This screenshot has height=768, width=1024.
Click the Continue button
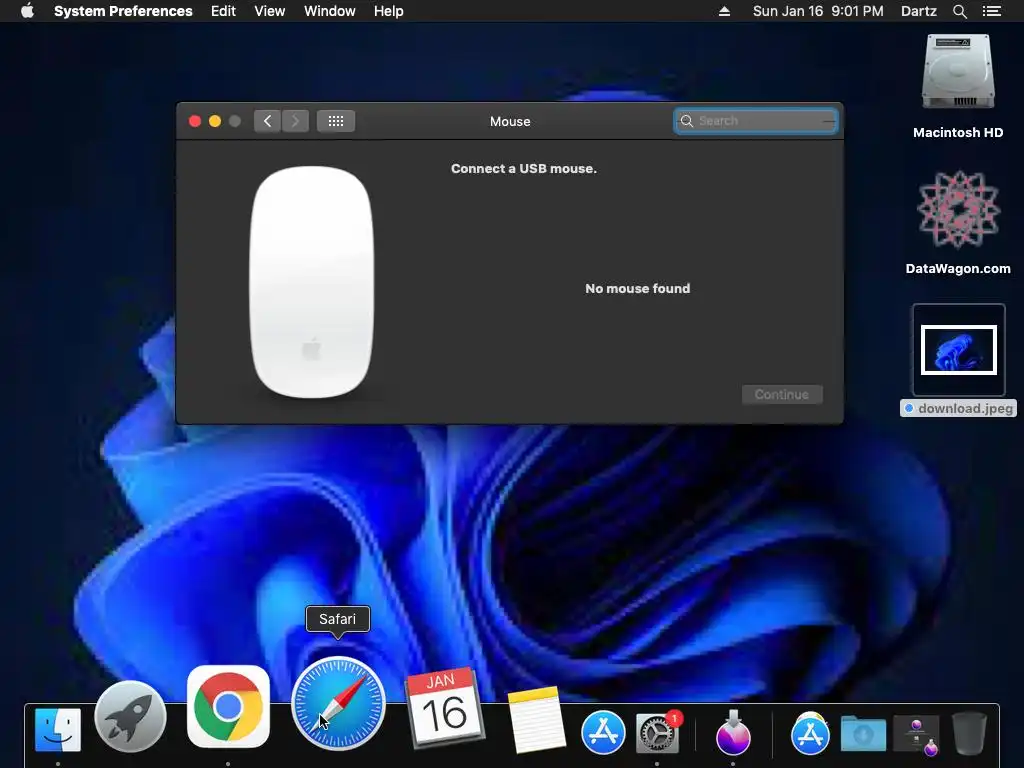[782, 394]
